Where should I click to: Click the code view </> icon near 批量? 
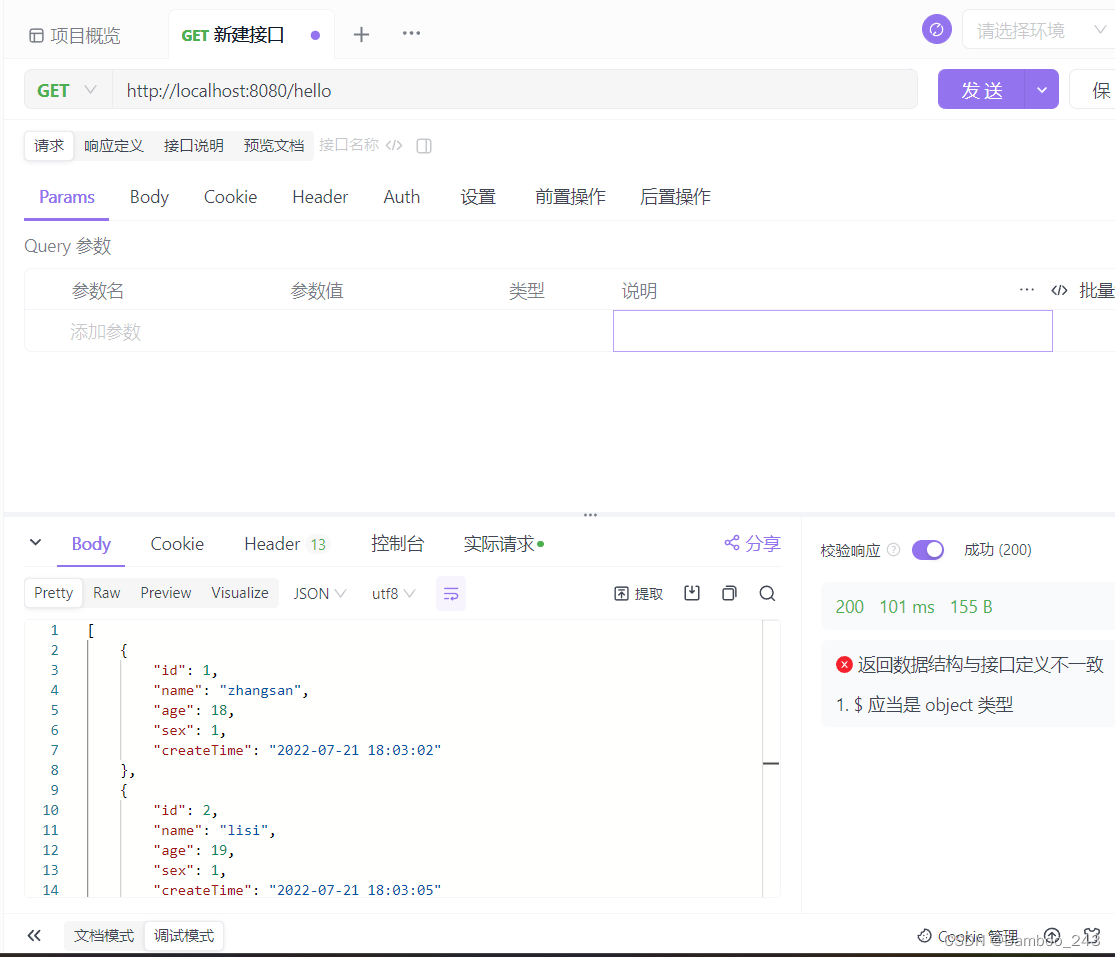1059,289
